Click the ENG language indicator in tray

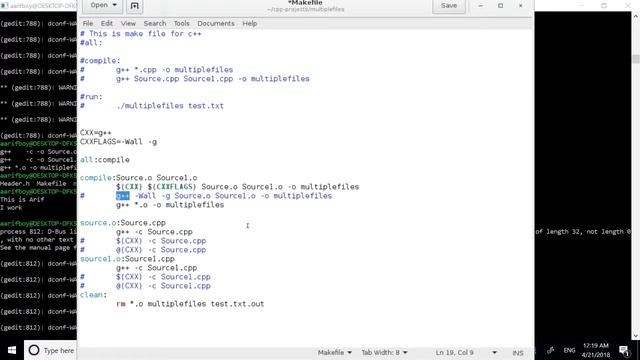[569, 350]
